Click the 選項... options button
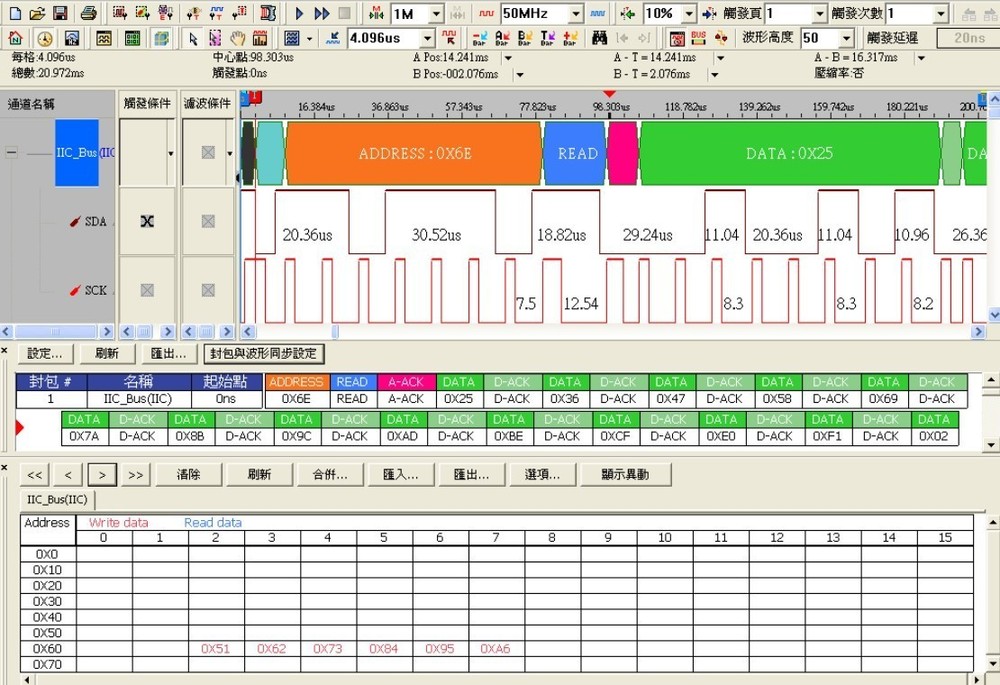 click(x=542, y=475)
